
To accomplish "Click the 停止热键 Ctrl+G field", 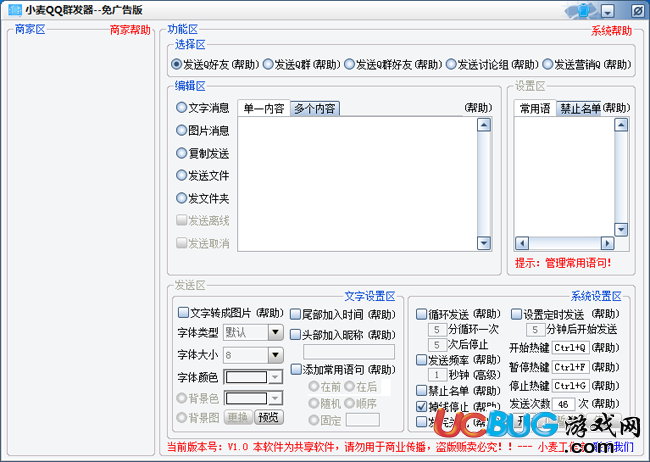I will click(x=570, y=386).
